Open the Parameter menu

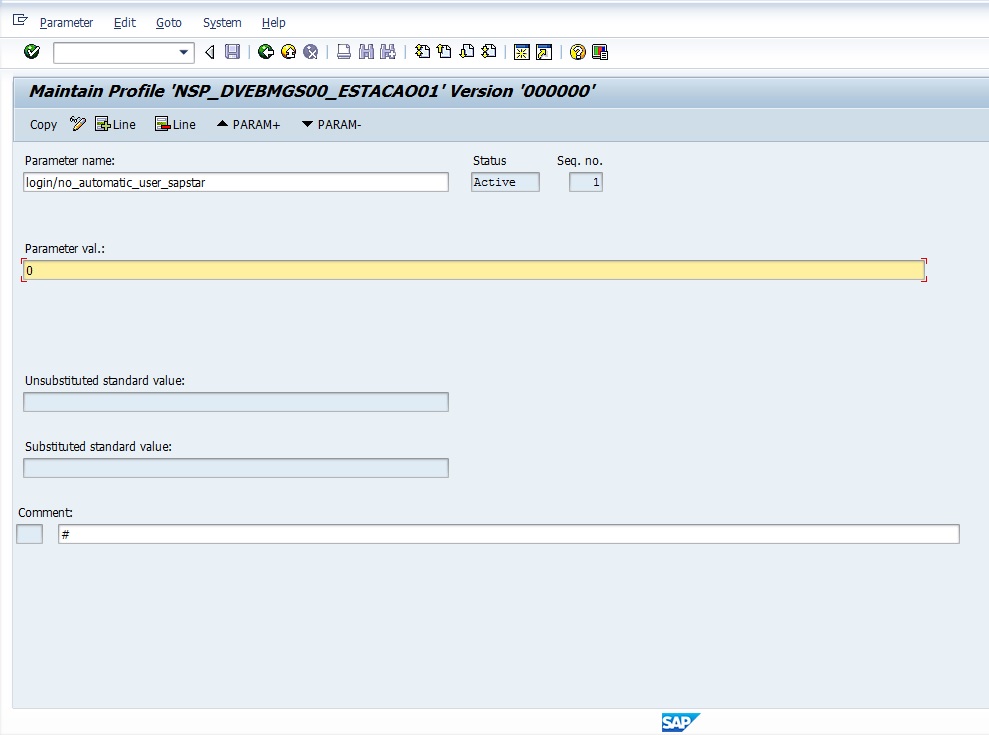[66, 22]
